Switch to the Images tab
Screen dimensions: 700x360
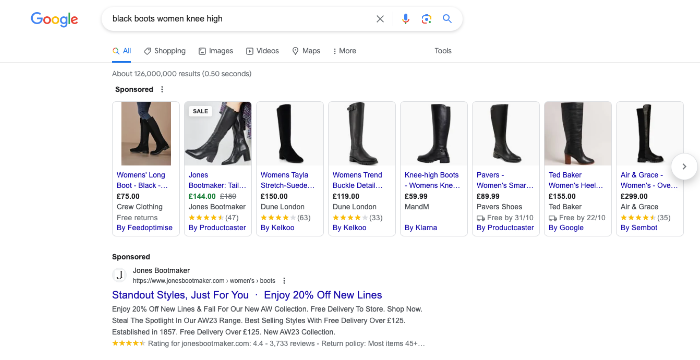click(216, 51)
